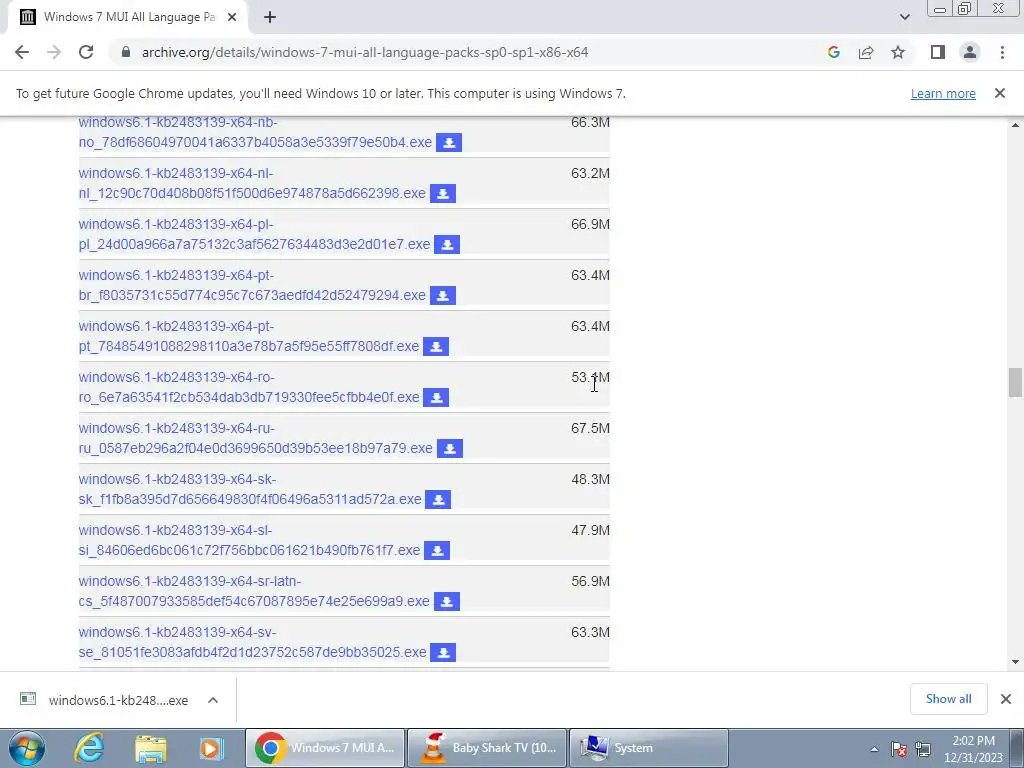The width and height of the screenshot is (1024, 768).
Task: Show hidden system tray icons
Action: [874, 749]
